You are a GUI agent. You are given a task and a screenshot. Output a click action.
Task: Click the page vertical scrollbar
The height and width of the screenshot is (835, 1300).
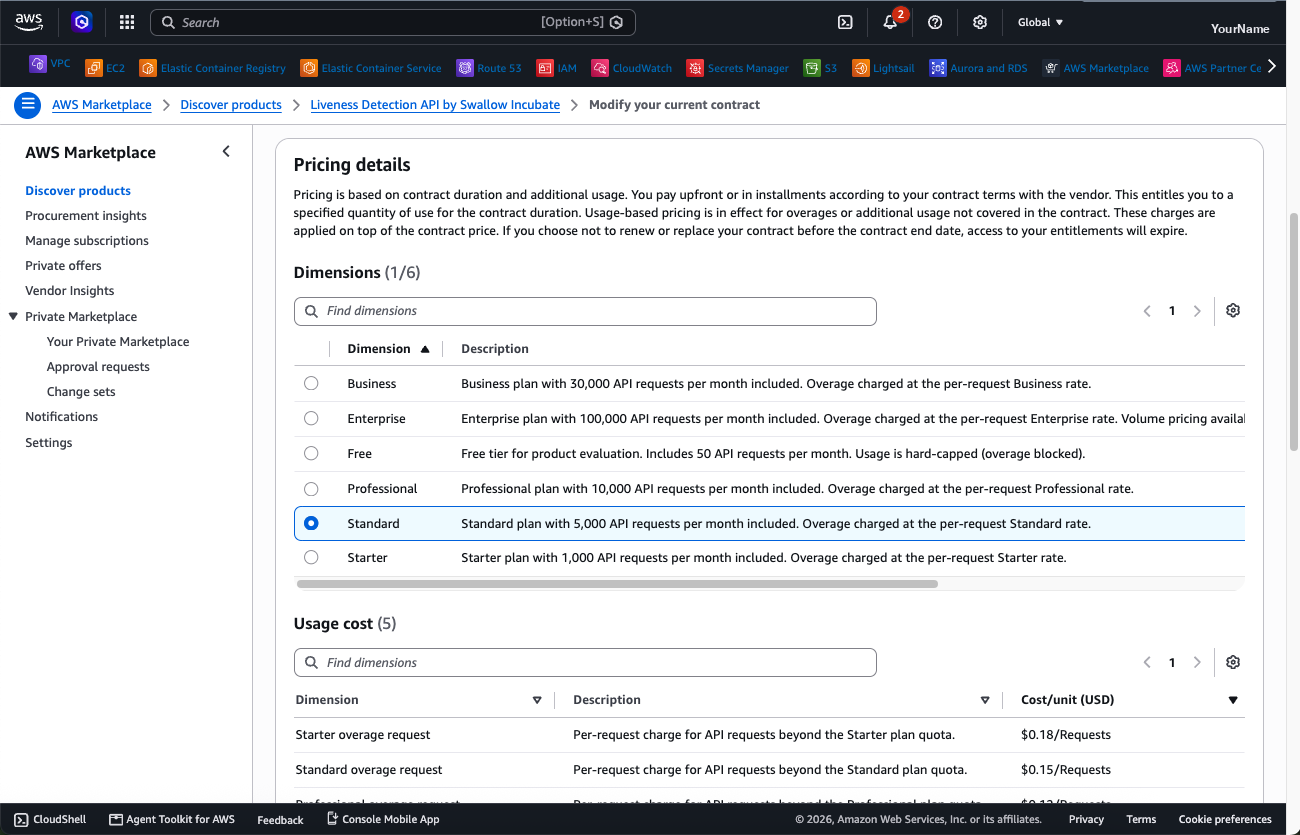(1293, 330)
